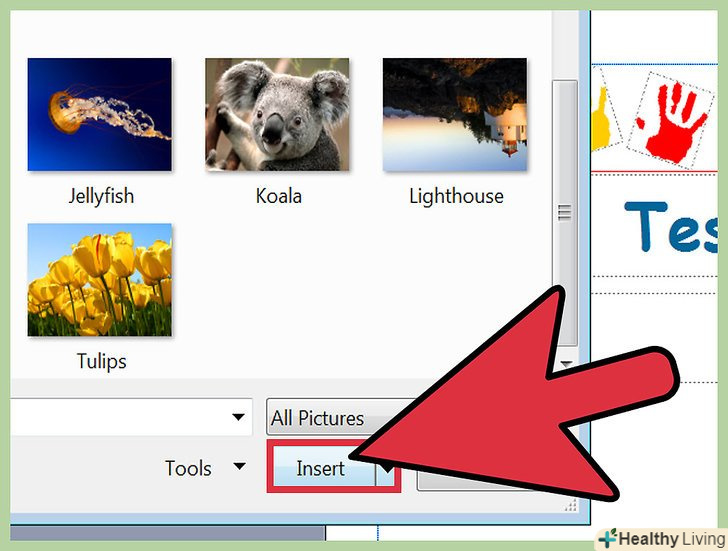The width and height of the screenshot is (728, 551).
Task: Expand the file name combo box arrow
Action: 238,417
